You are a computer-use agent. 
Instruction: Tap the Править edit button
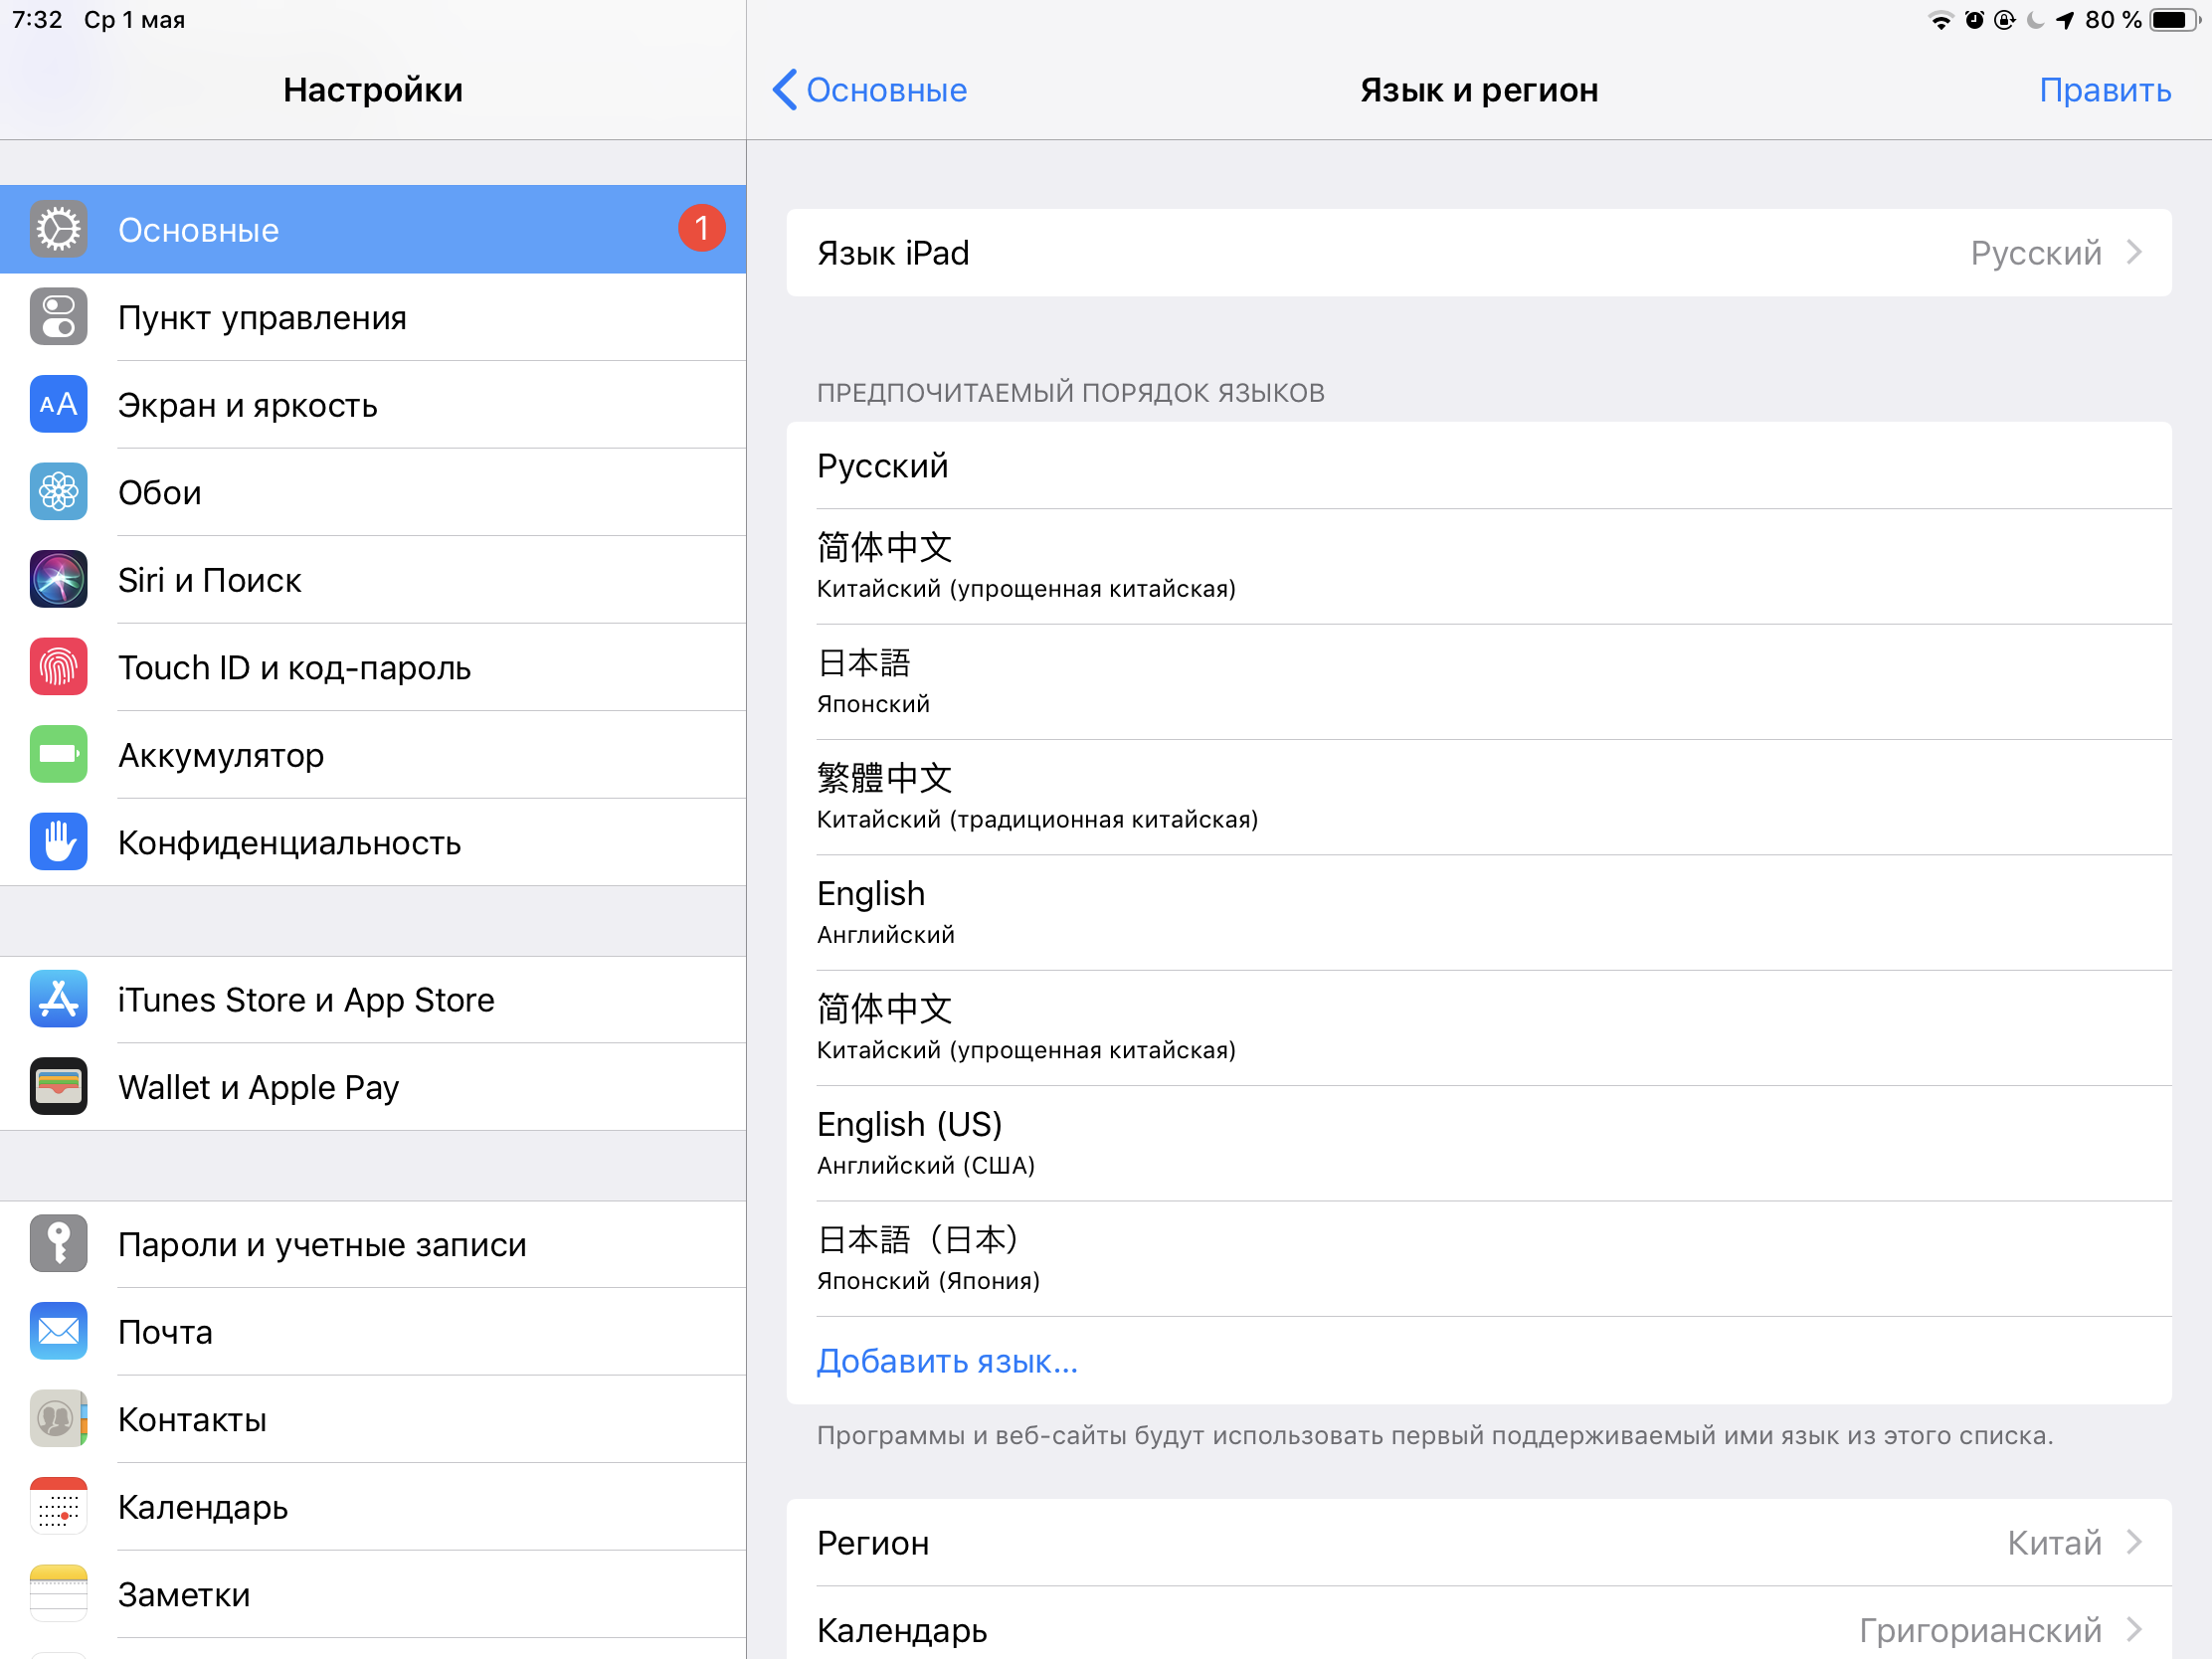(2104, 90)
